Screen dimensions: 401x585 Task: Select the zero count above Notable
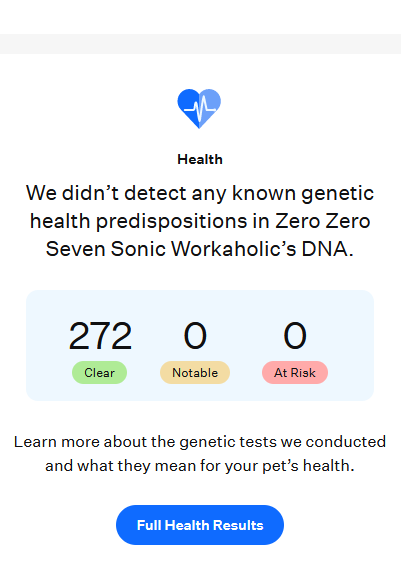pyautogui.click(x=195, y=336)
